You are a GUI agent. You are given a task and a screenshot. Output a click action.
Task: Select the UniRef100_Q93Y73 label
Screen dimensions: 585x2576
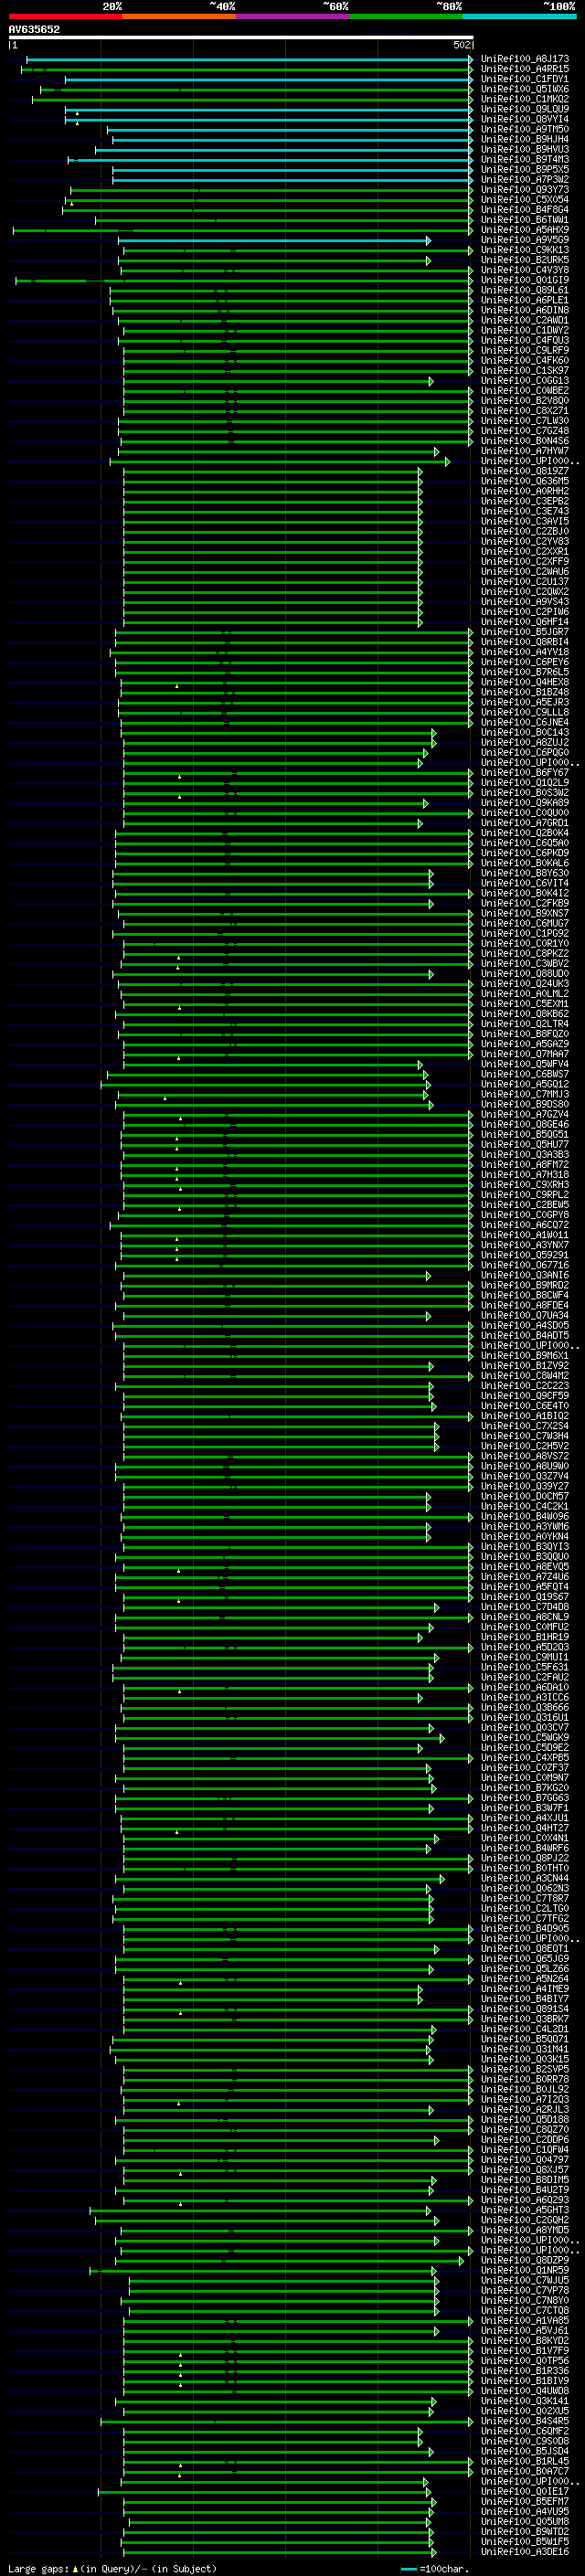(x=525, y=189)
